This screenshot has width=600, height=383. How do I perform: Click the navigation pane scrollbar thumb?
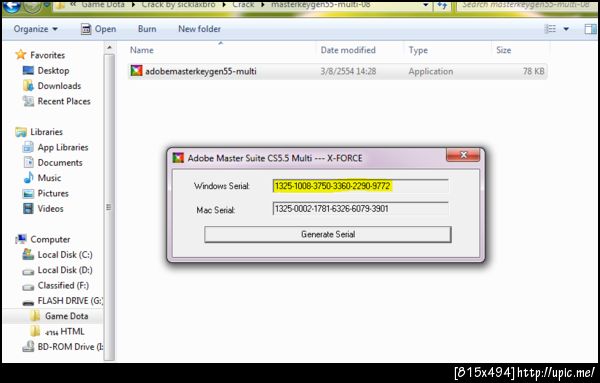pos(109,207)
